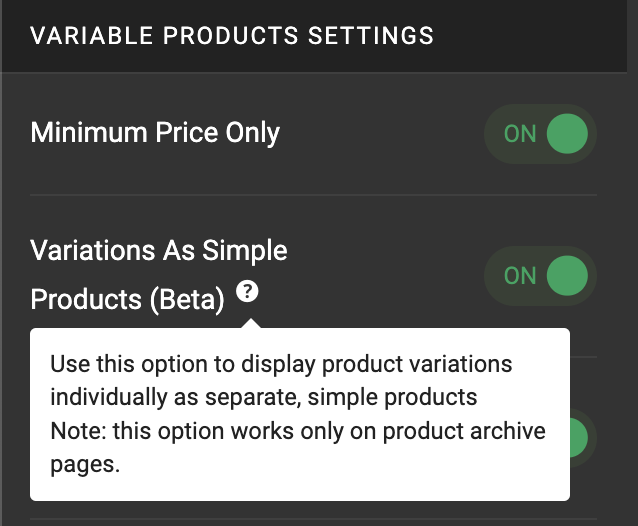Click the Variable Products Settings header
Viewport: 638px width, 526px height.
tap(232, 35)
